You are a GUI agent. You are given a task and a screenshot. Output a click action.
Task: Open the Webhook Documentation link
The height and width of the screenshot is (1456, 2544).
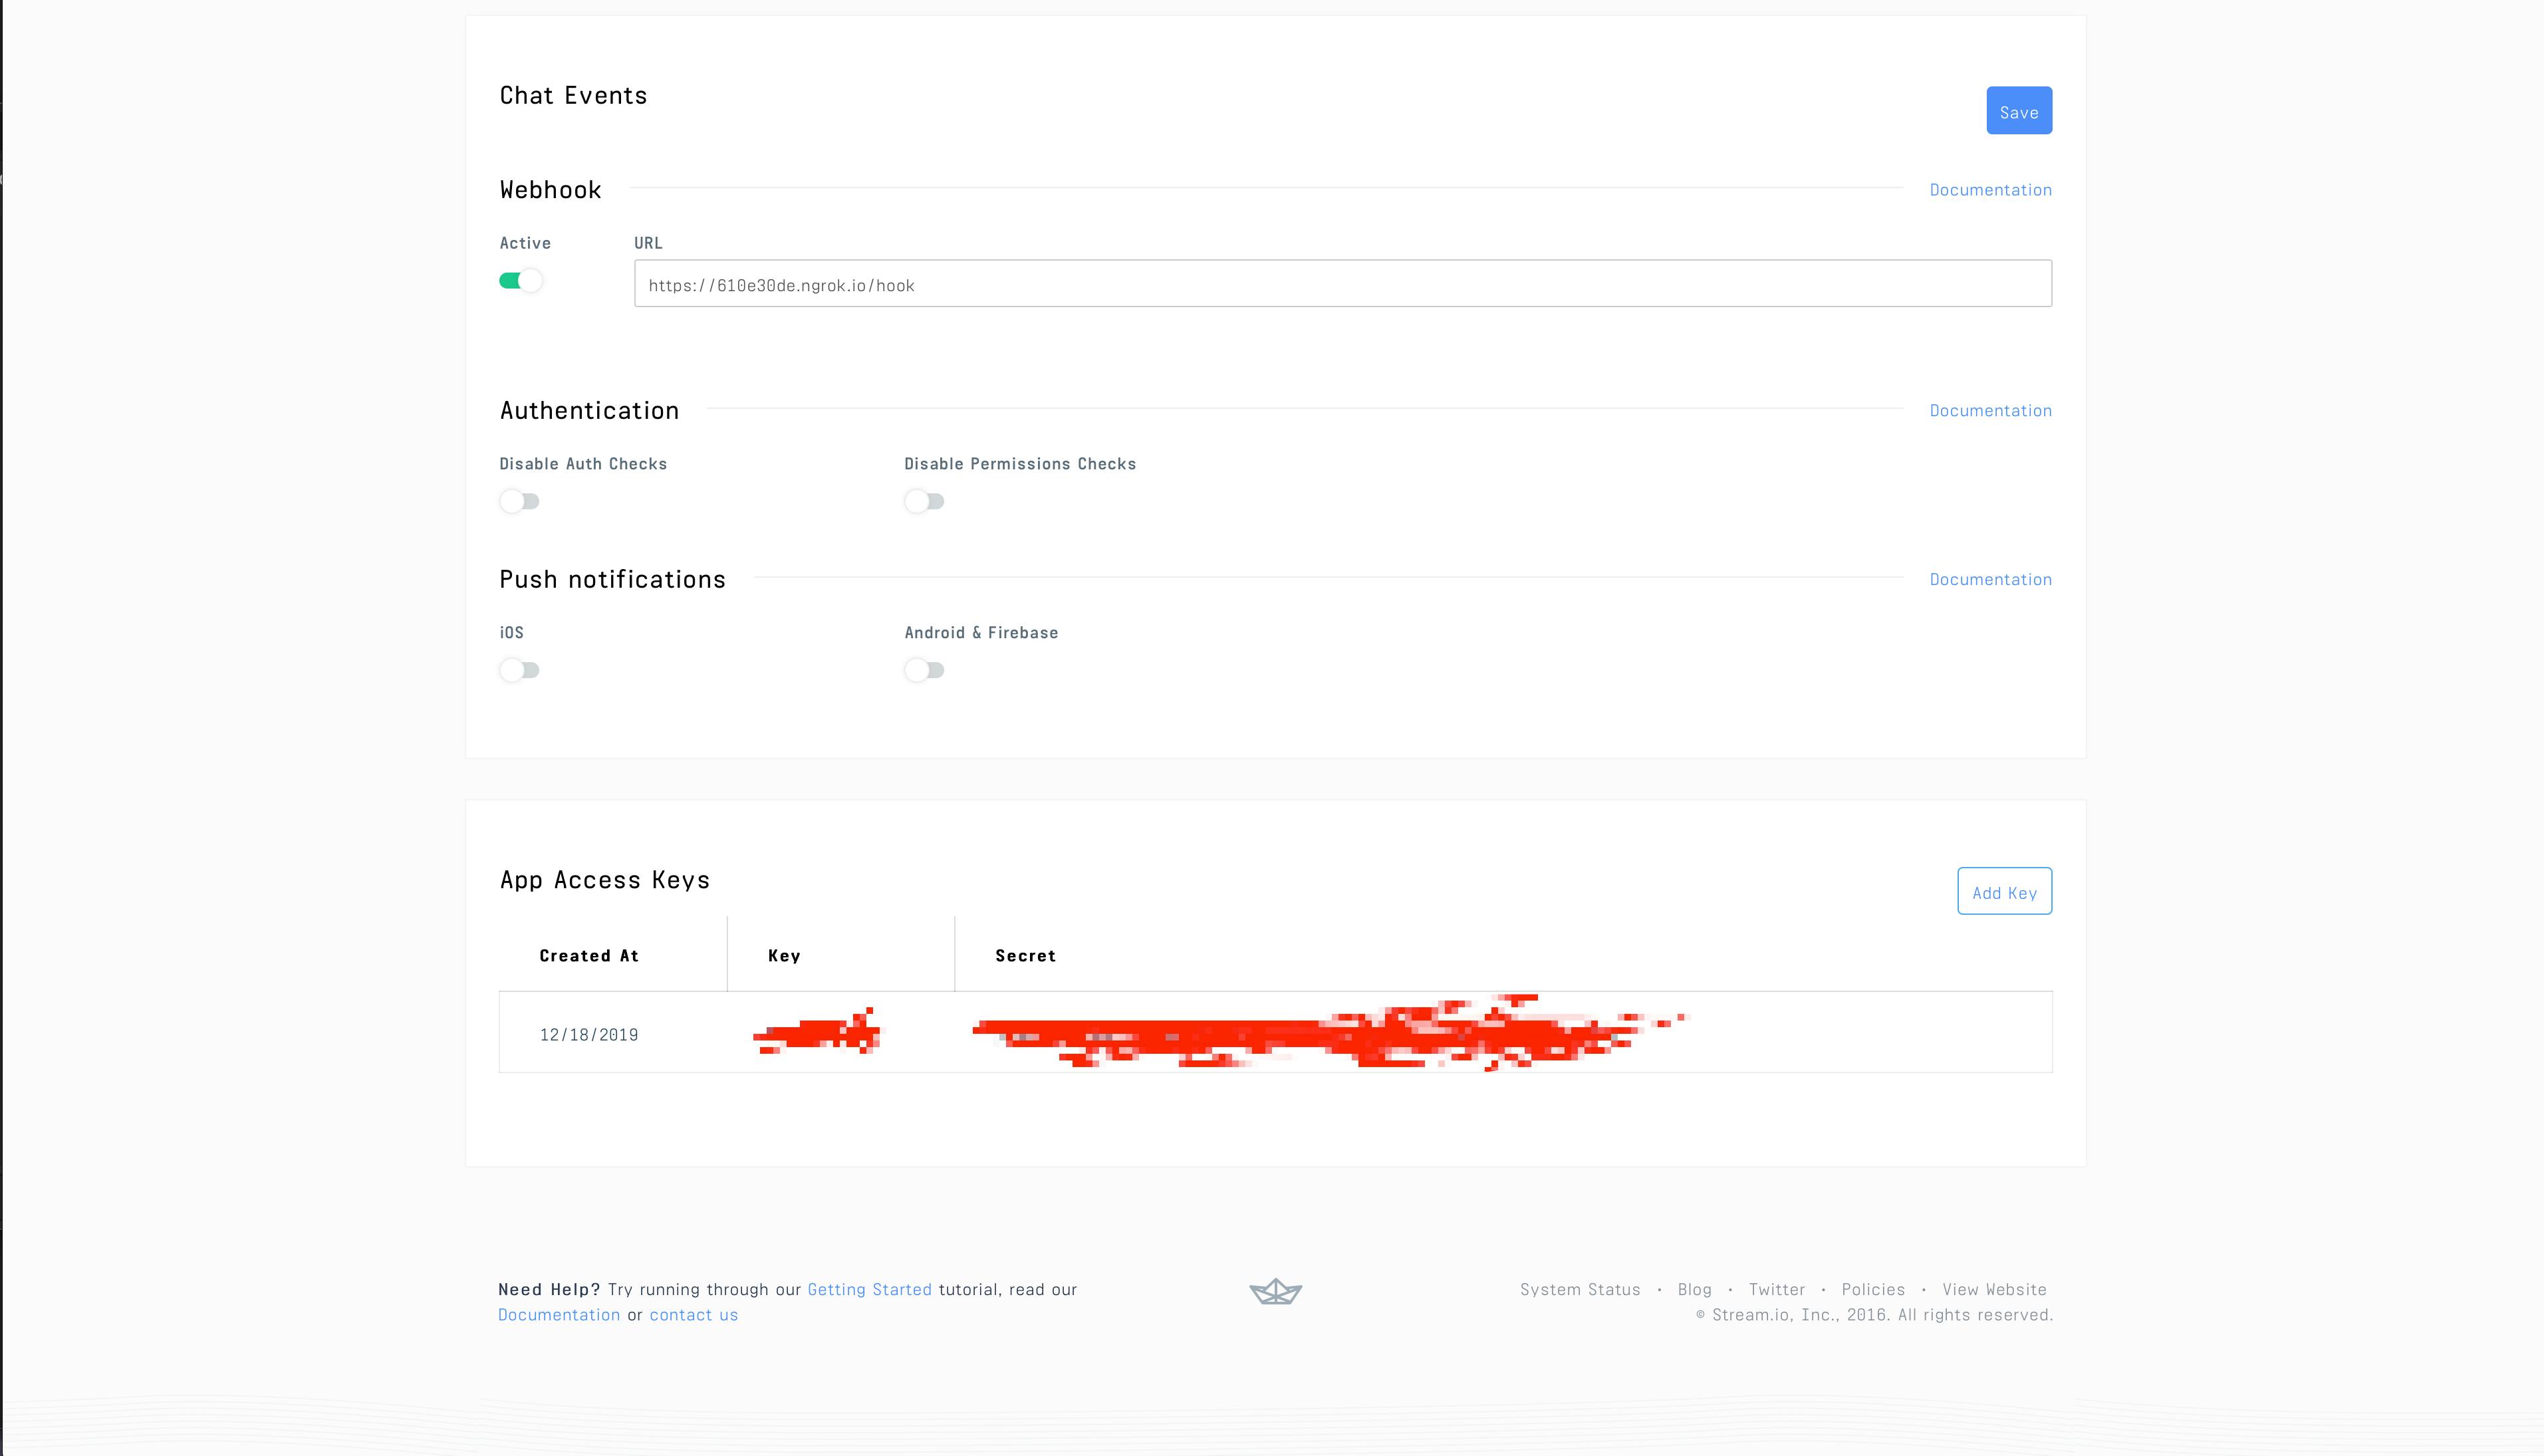[1990, 189]
